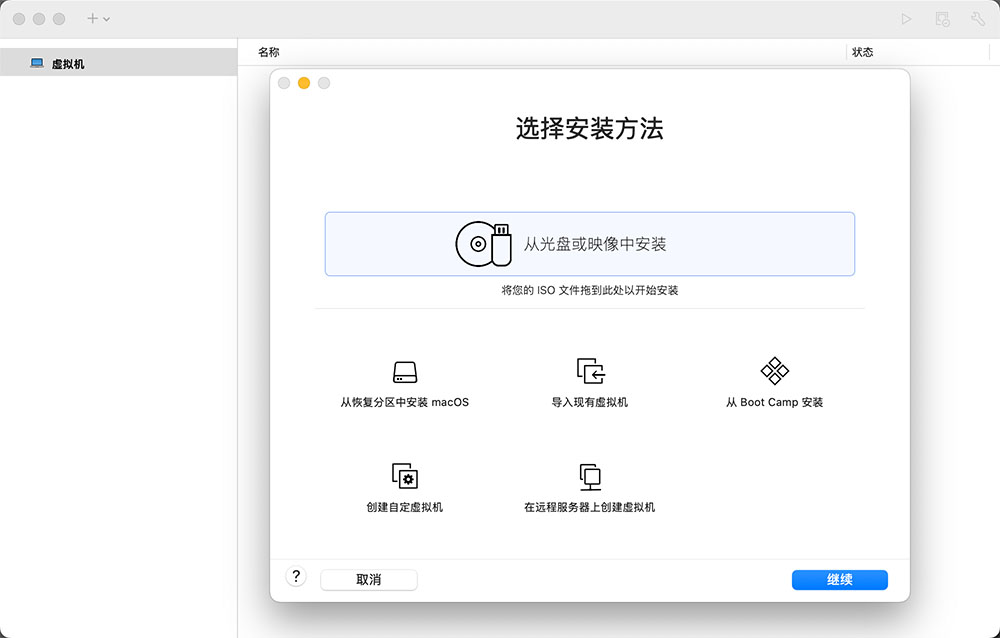Image resolution: width=1000 pixels, height=638 pixels.
Task: Click the 名称 column header
Action: (x=264, y=51)
